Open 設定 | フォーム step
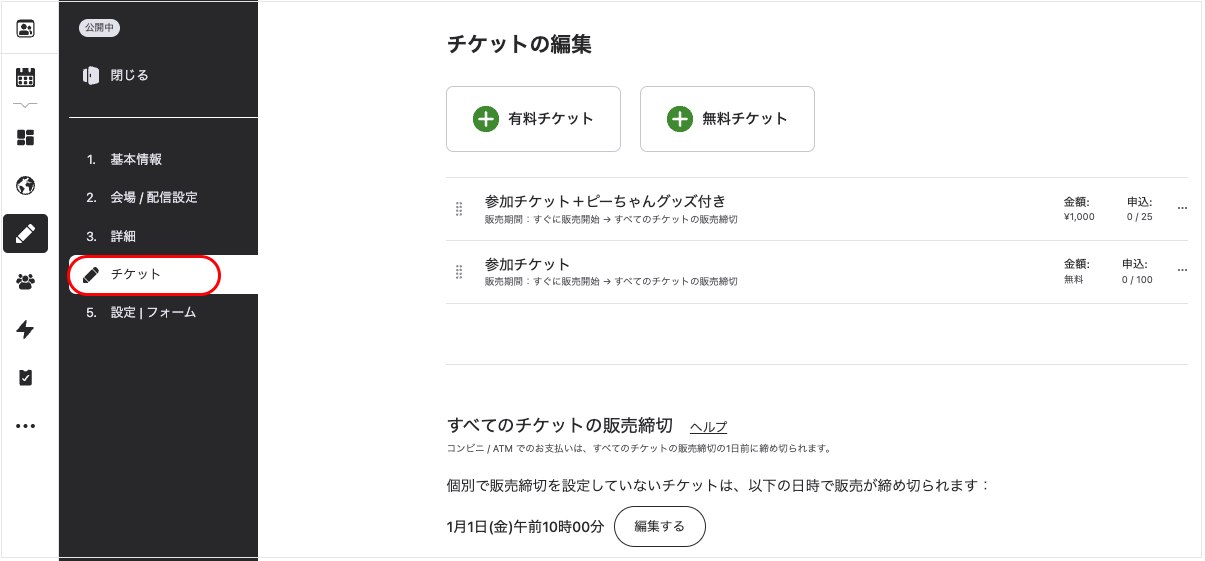Screen dimensions: 1205x561 pyautogui.click(x=141, y=312)
